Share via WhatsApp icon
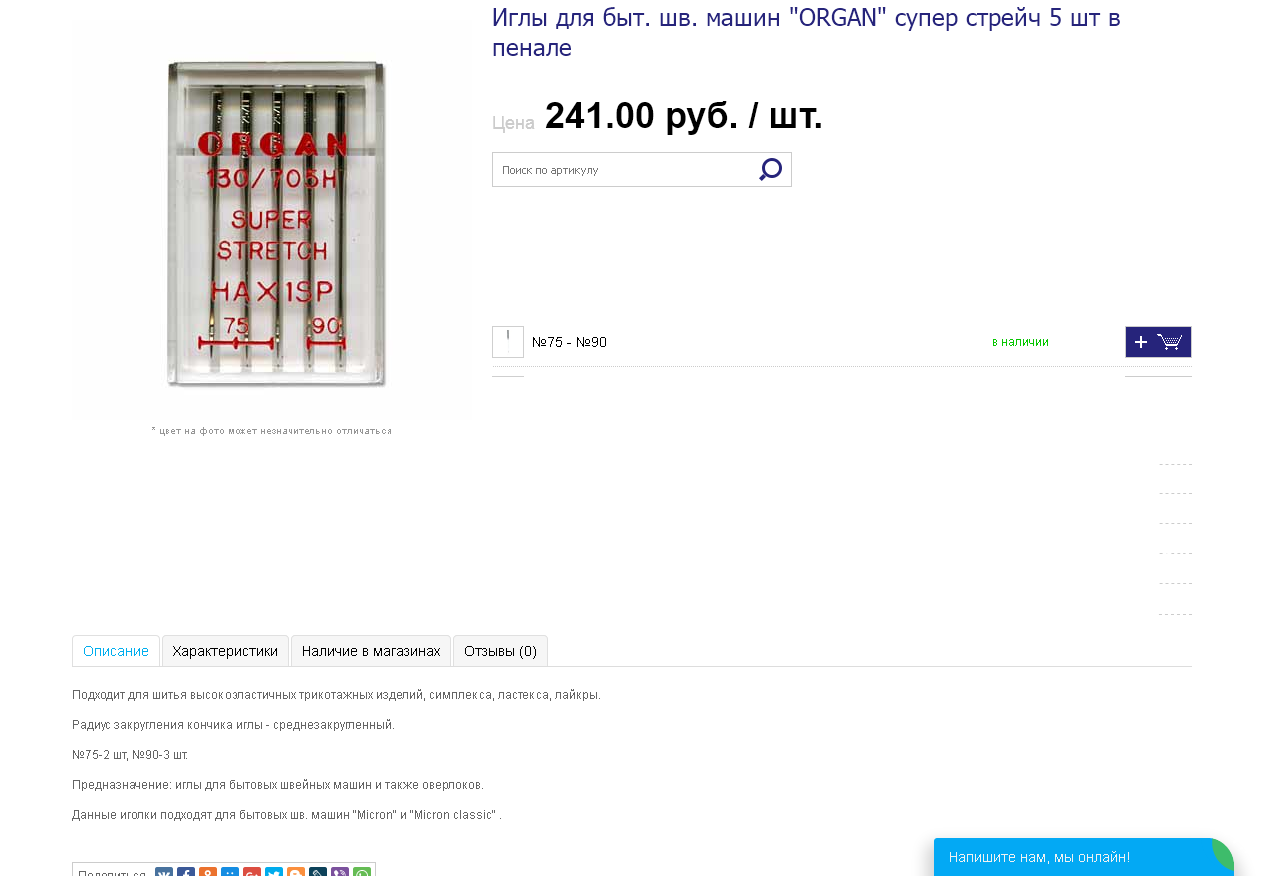Image resolution: width=1280 pixels, height=876 pixels. [x=362, y=872]
